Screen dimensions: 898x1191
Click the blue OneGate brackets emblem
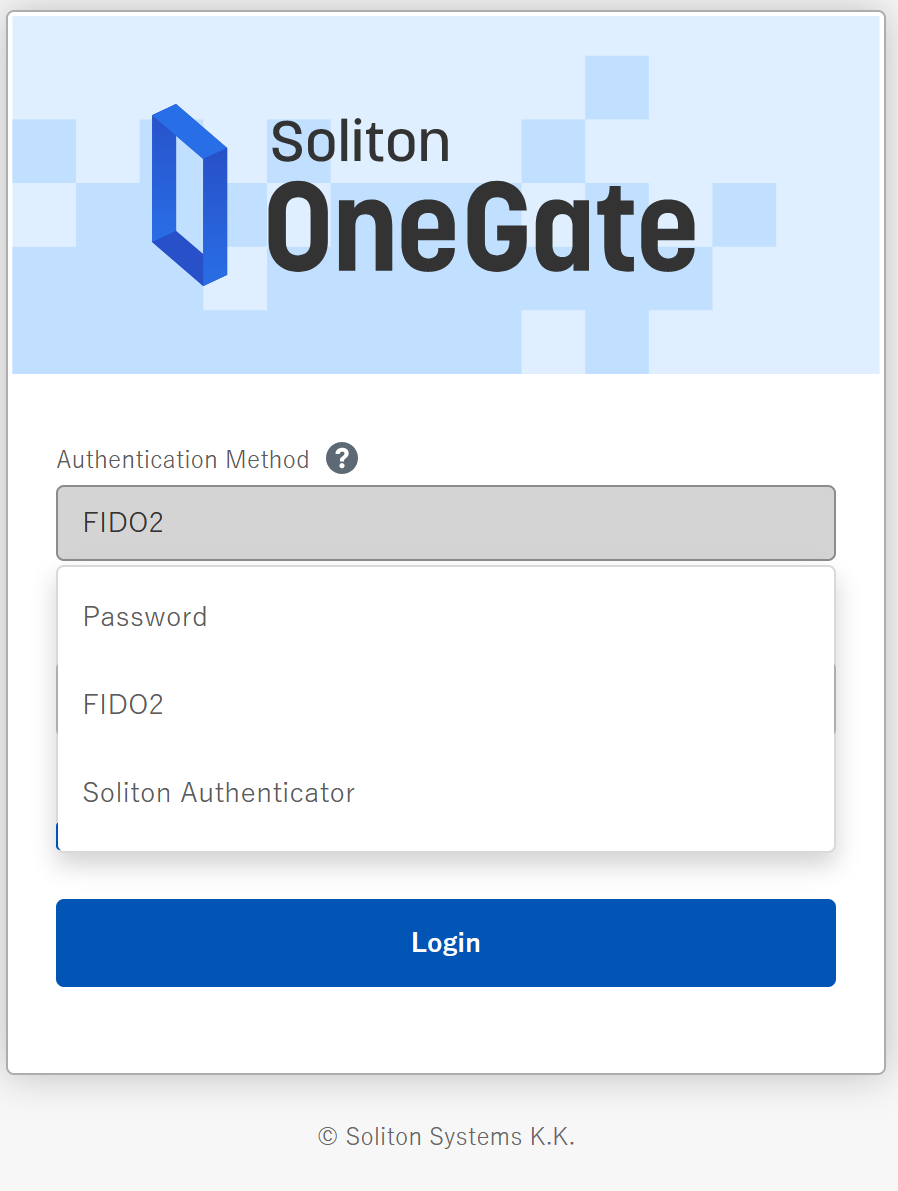188,195
